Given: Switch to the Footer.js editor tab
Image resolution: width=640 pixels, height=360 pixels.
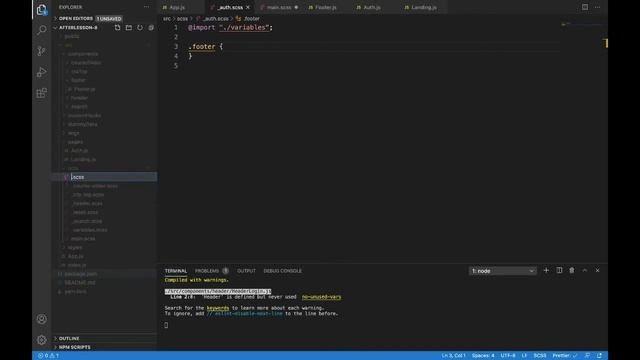Looking at the screenshot, I should (326, 7).
